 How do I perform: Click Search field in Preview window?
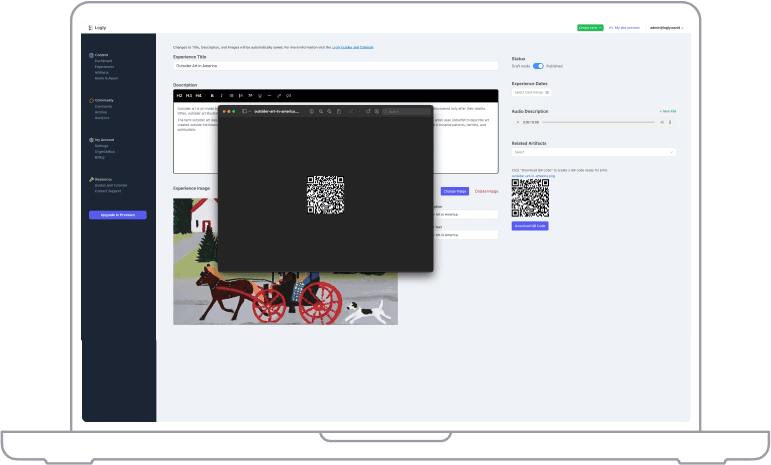[x=406, y=112]
